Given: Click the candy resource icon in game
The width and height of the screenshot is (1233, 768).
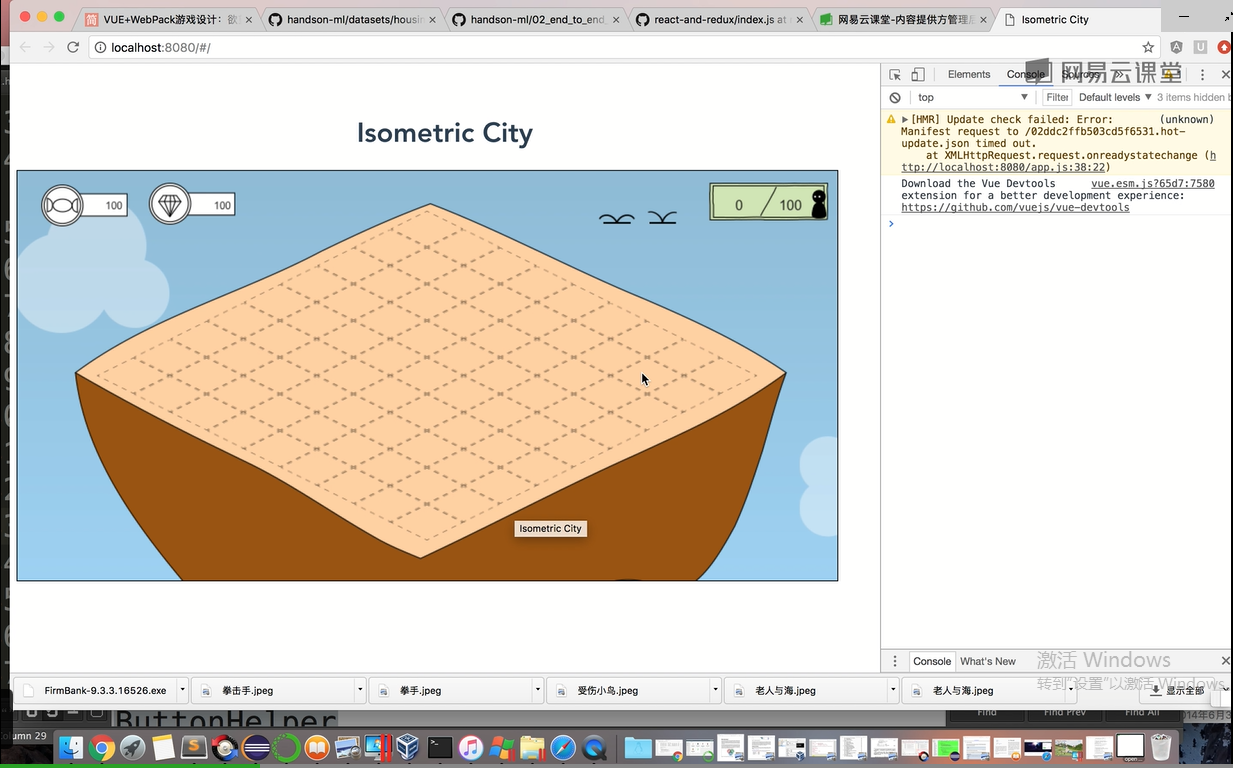Looking at the screenshot, I should (62, 205).
